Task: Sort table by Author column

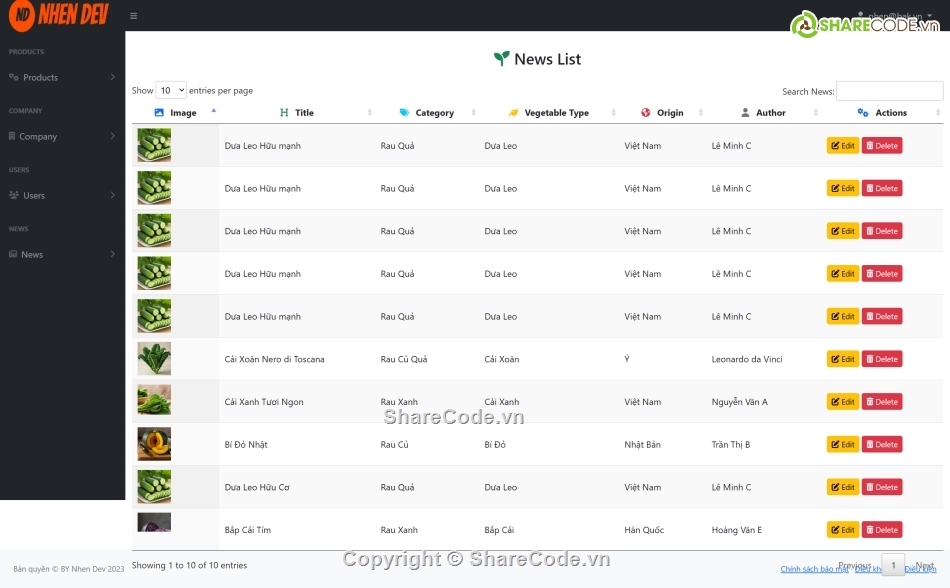Action: pyautogui.click(x=763, y=113)
